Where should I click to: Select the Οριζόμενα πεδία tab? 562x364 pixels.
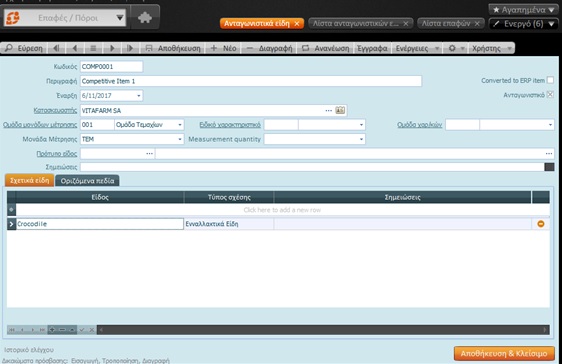[87, 181]
